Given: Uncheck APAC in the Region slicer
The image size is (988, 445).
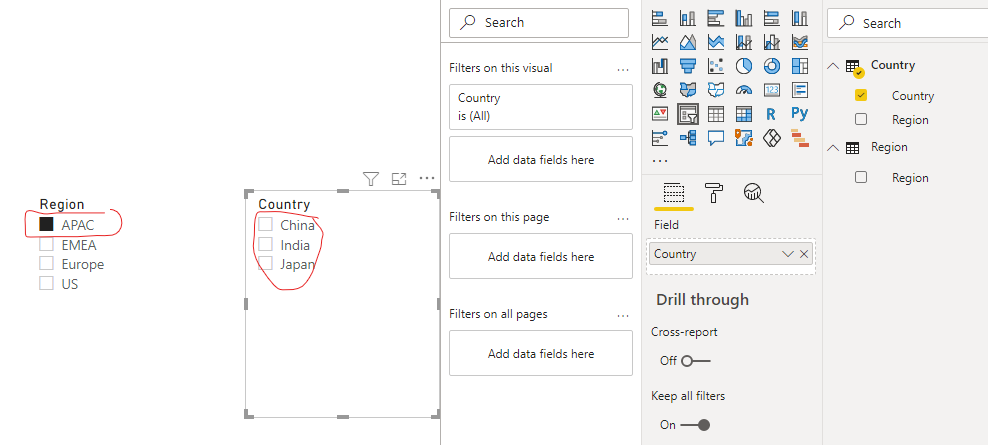Looking at the screenshot, I should [46, 224].
